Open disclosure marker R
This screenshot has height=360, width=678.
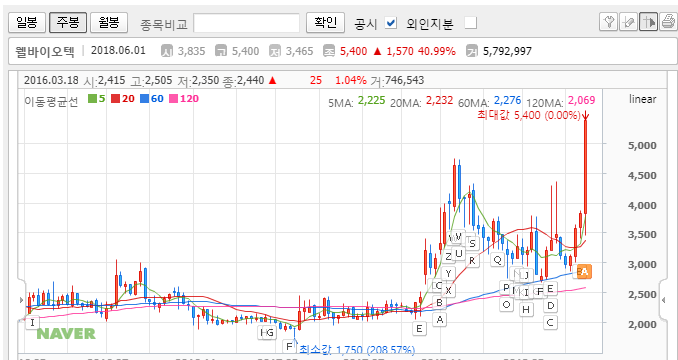click(472, 261)
